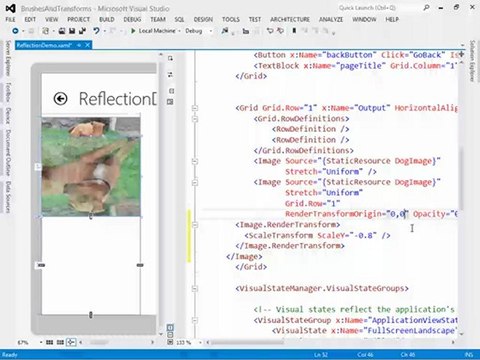Click the Save All toolbar icon
The image size is (480, 360).
click(82, 31)
